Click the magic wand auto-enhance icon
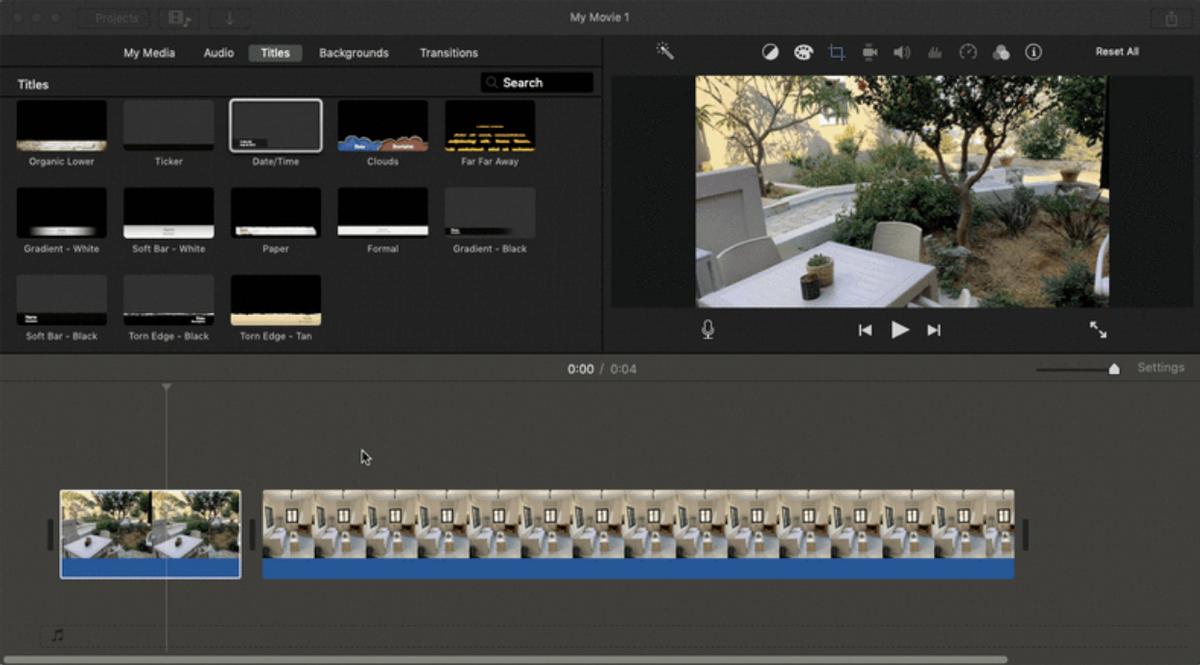This screenshot has width=1200, height=665. pyautogui.click(x=665, y=52)
